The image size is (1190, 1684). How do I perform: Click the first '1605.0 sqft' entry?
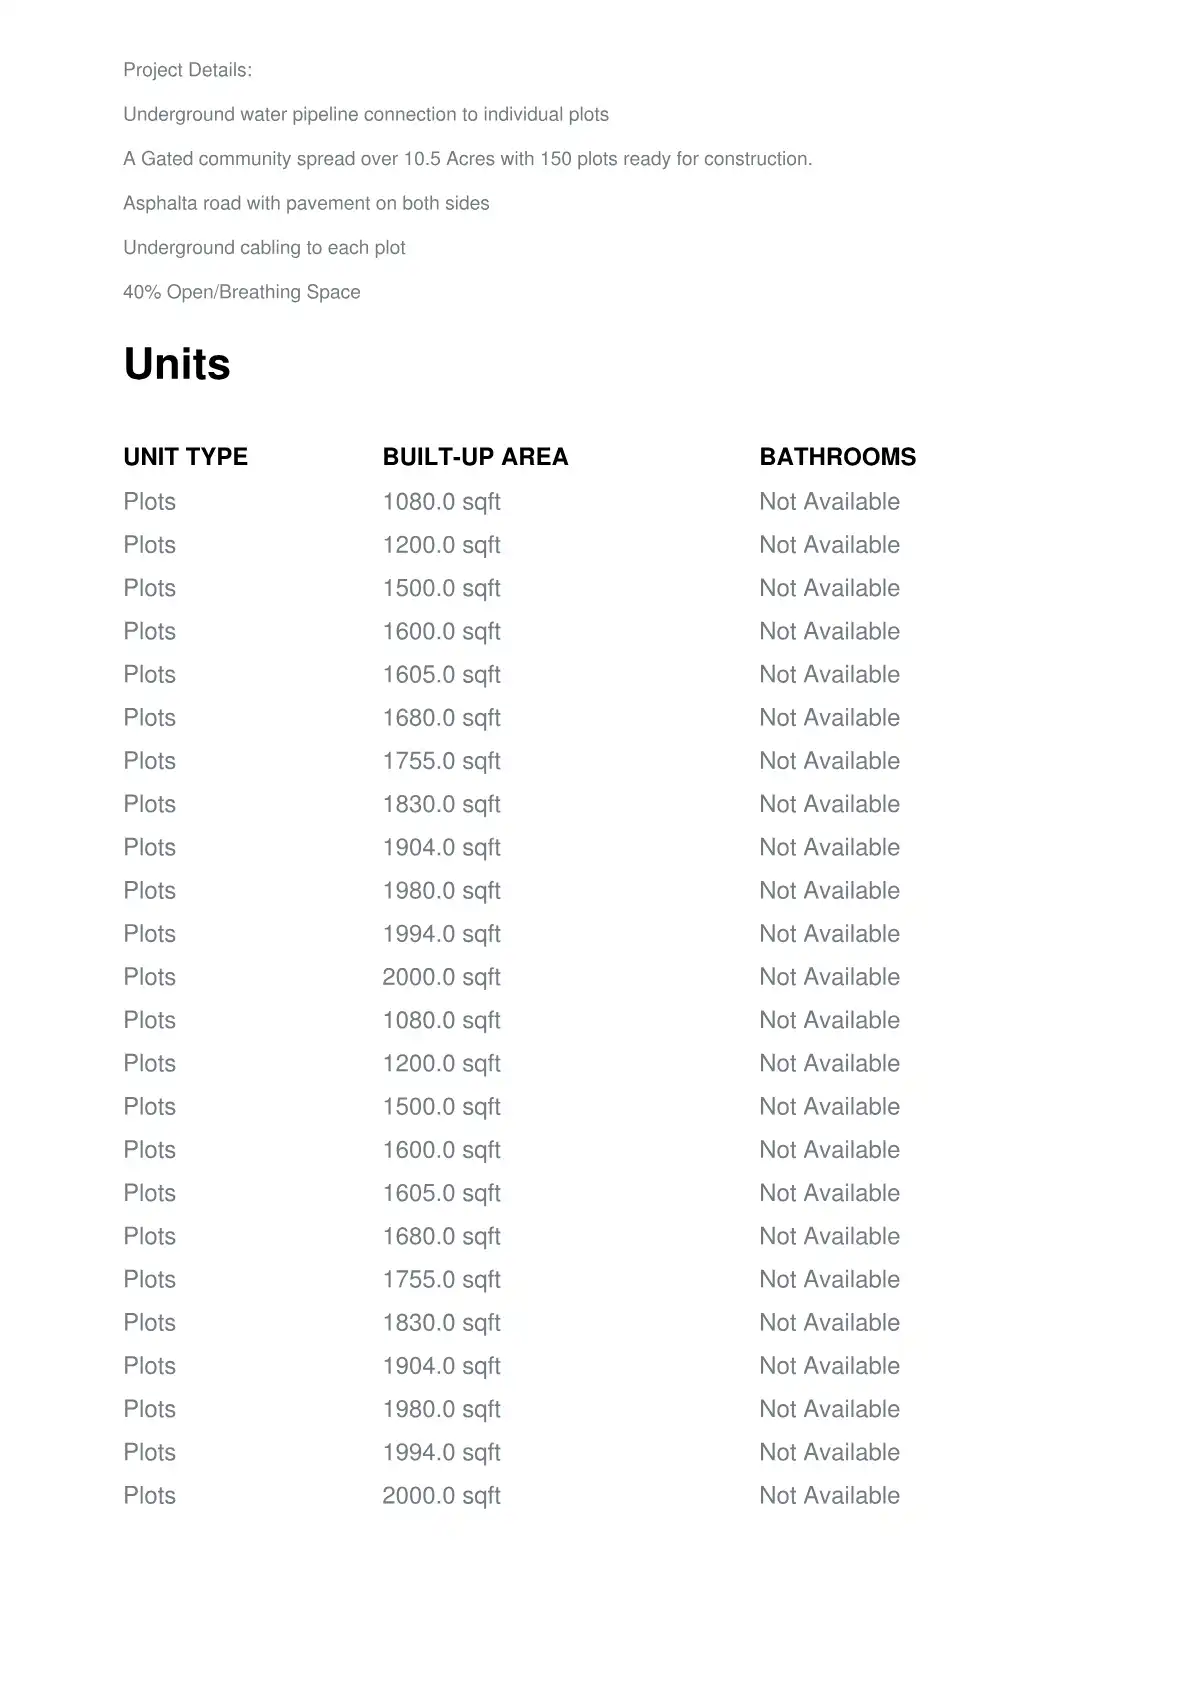click(x=441, y=675)
